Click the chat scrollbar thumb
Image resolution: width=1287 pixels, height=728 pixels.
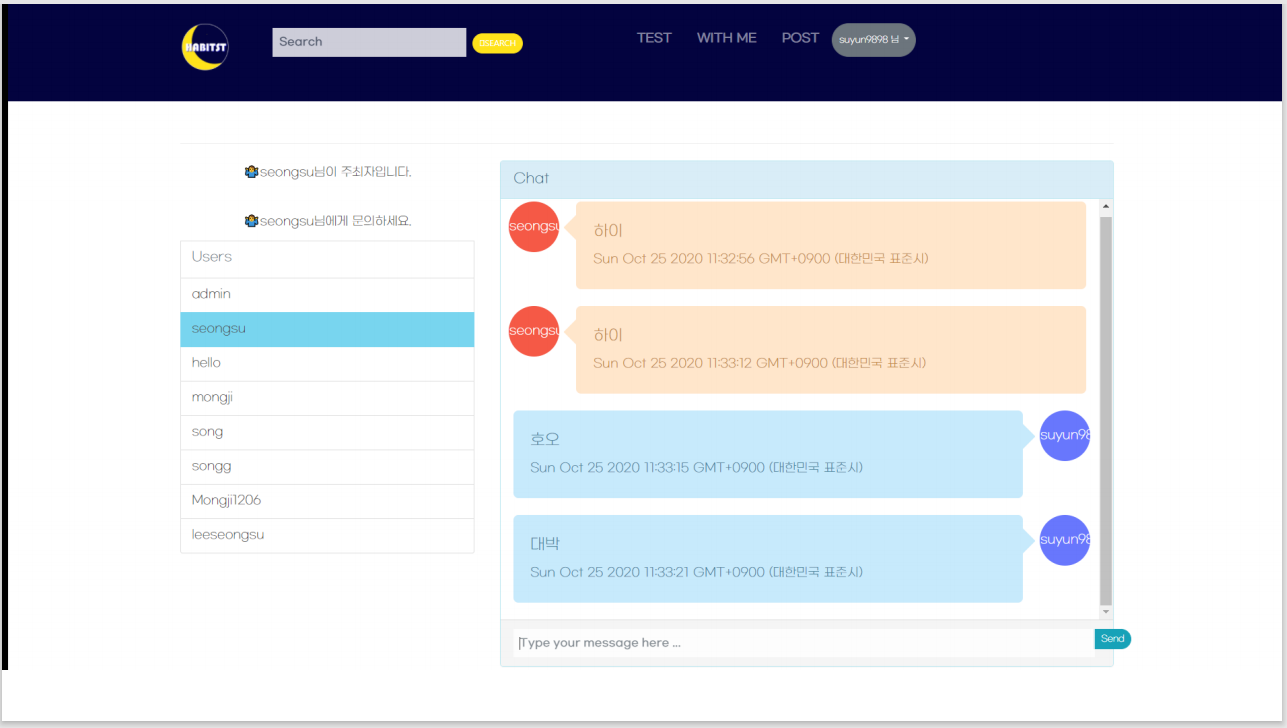click(1106, 410)
